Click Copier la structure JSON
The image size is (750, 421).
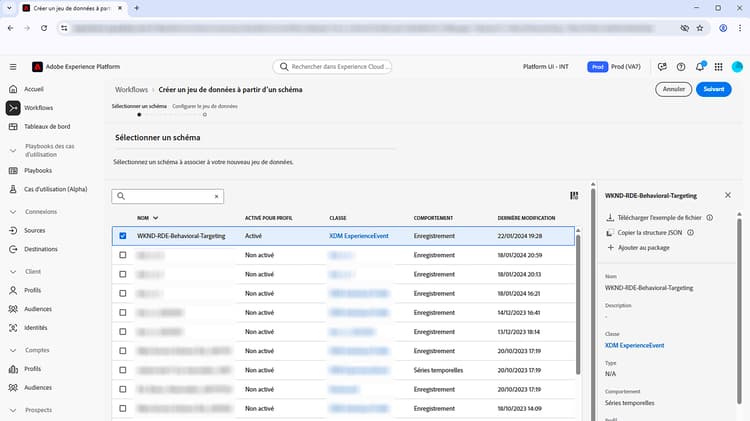pyautogui.click(x=649, y=233)
